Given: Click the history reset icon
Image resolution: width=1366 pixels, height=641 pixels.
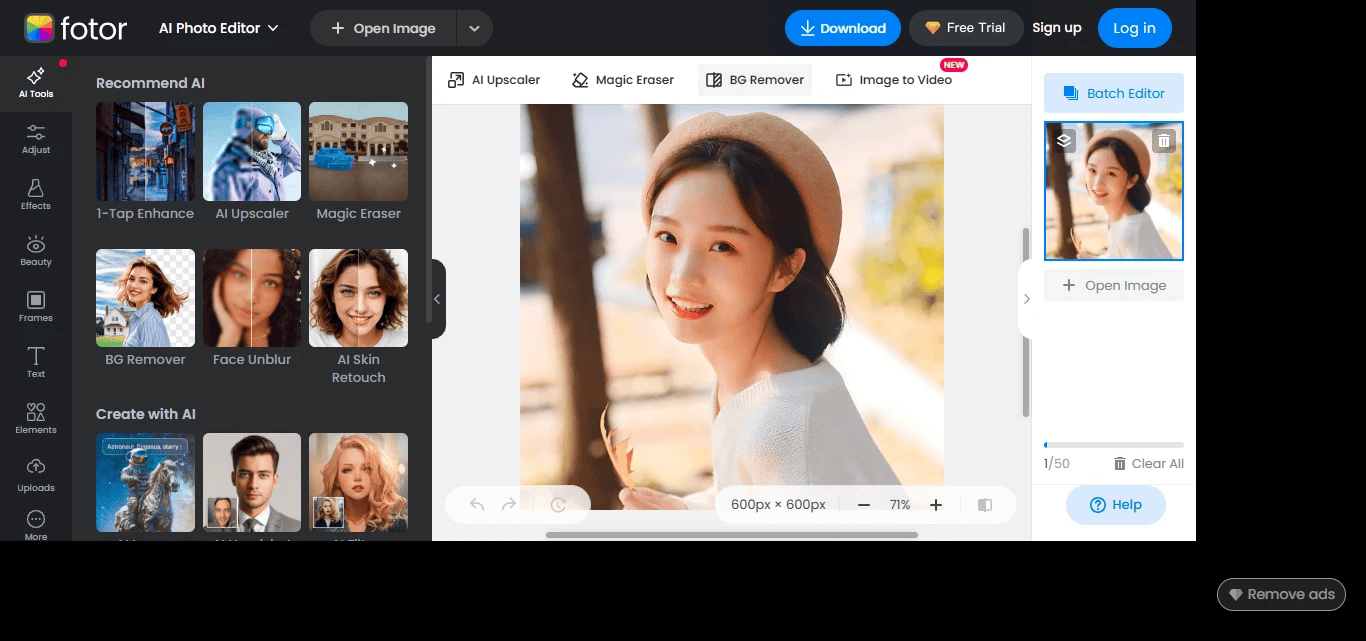Looking at the screenshot, I should [x=558, y=505].
